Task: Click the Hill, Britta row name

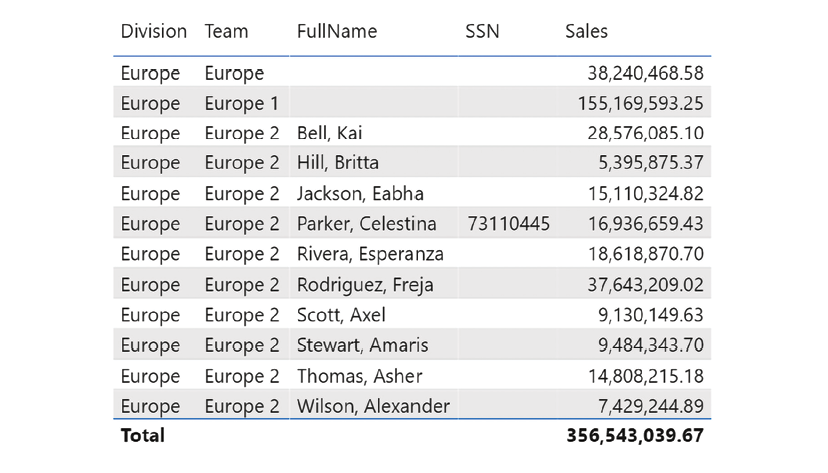Action: 337,163
